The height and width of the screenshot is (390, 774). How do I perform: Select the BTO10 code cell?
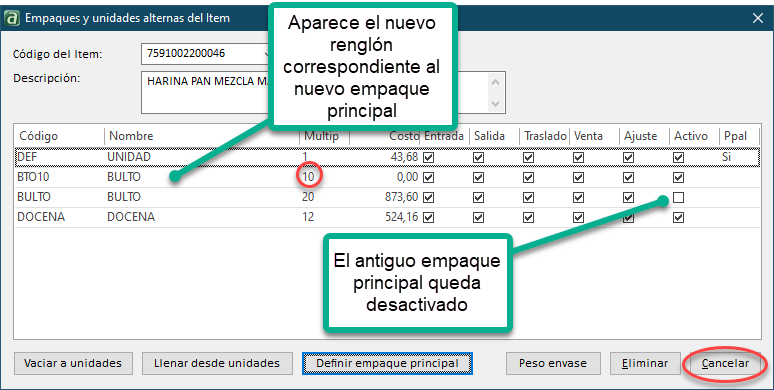(x=33, y=177)
